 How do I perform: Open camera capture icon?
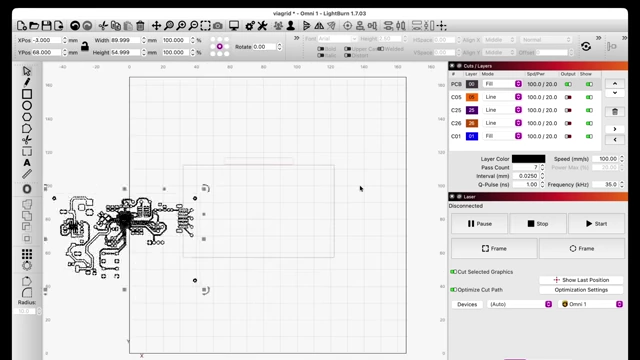tap(218, 26)
